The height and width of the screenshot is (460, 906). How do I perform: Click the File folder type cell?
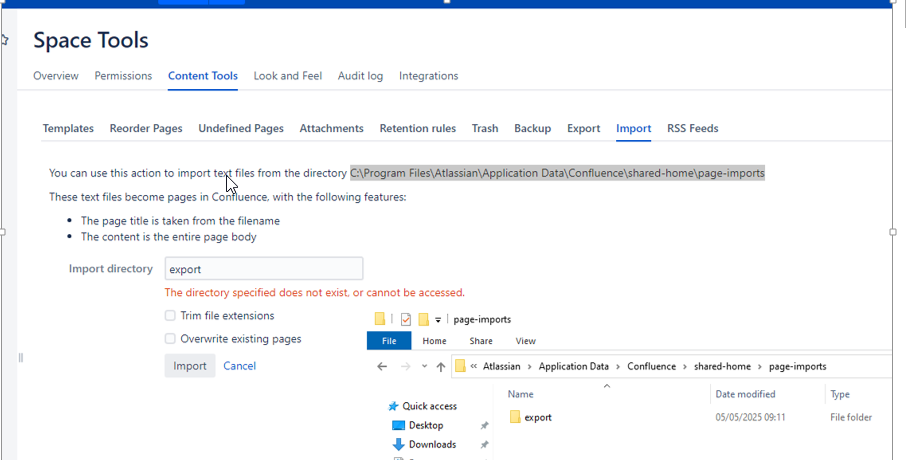(851, 417)
